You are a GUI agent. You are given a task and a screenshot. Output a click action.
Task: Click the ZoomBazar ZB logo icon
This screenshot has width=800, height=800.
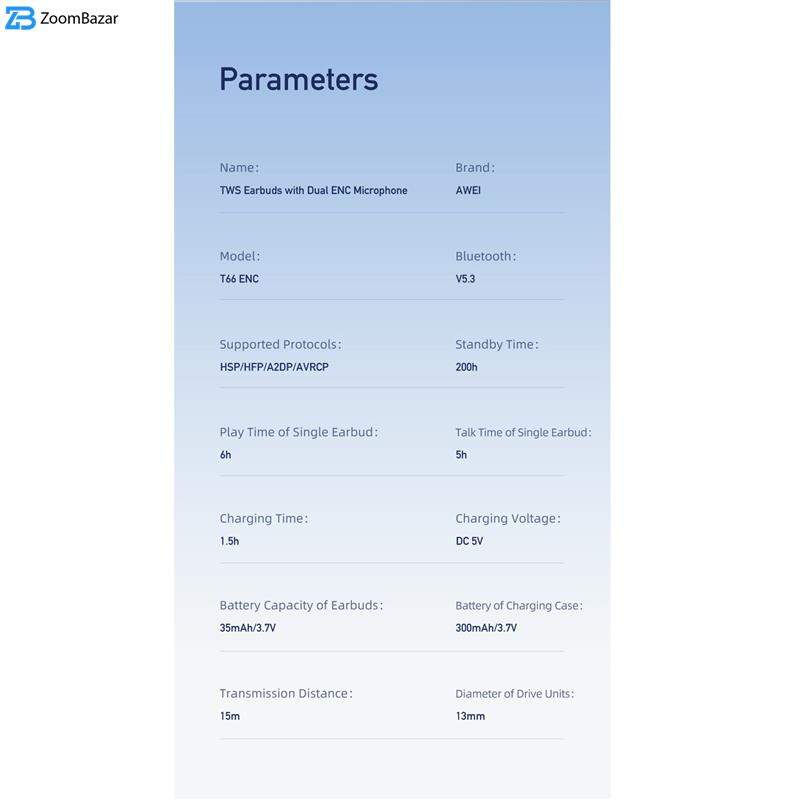(20, 18)
